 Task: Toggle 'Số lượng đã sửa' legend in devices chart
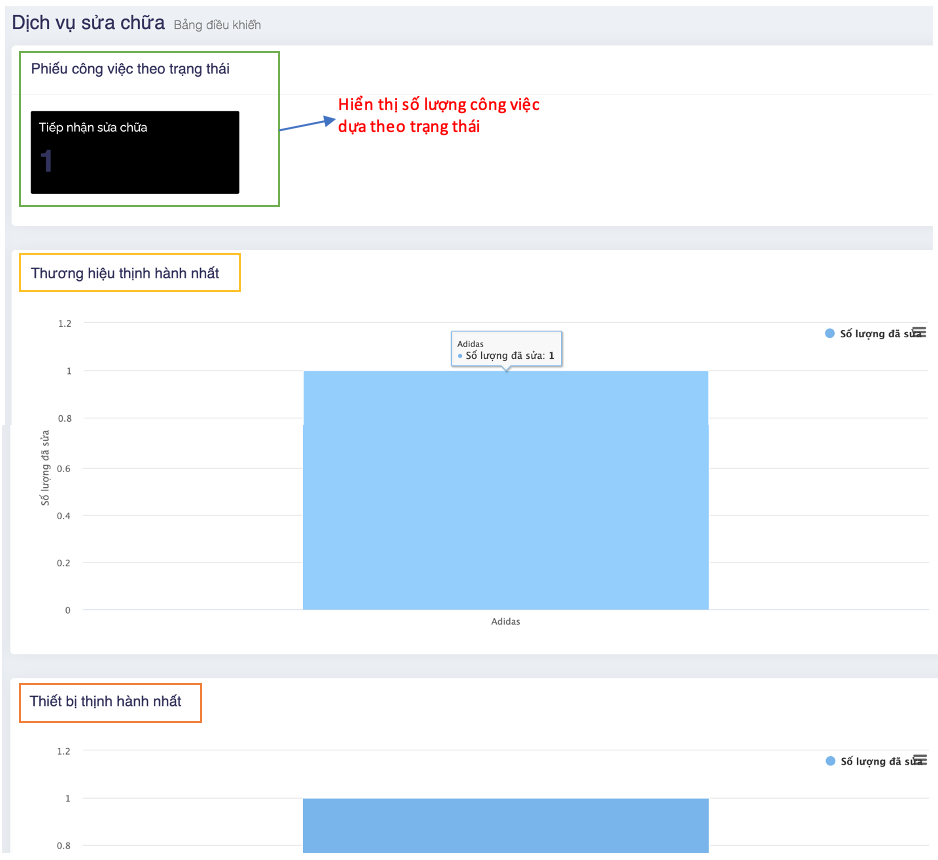(872, 762)
